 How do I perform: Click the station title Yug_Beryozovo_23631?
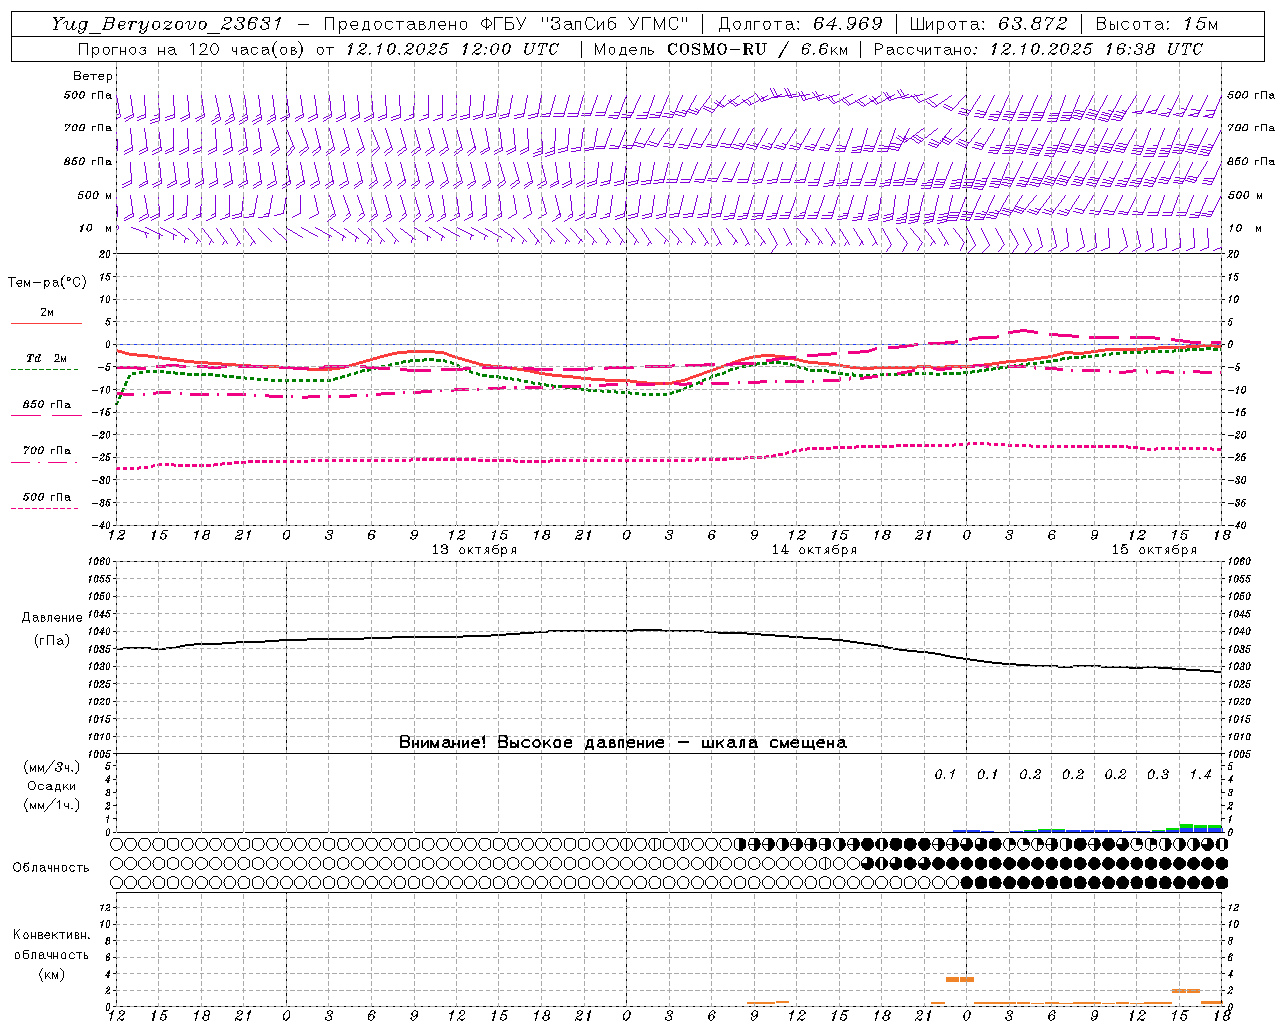pyautogui.click(x=167, y=24)
